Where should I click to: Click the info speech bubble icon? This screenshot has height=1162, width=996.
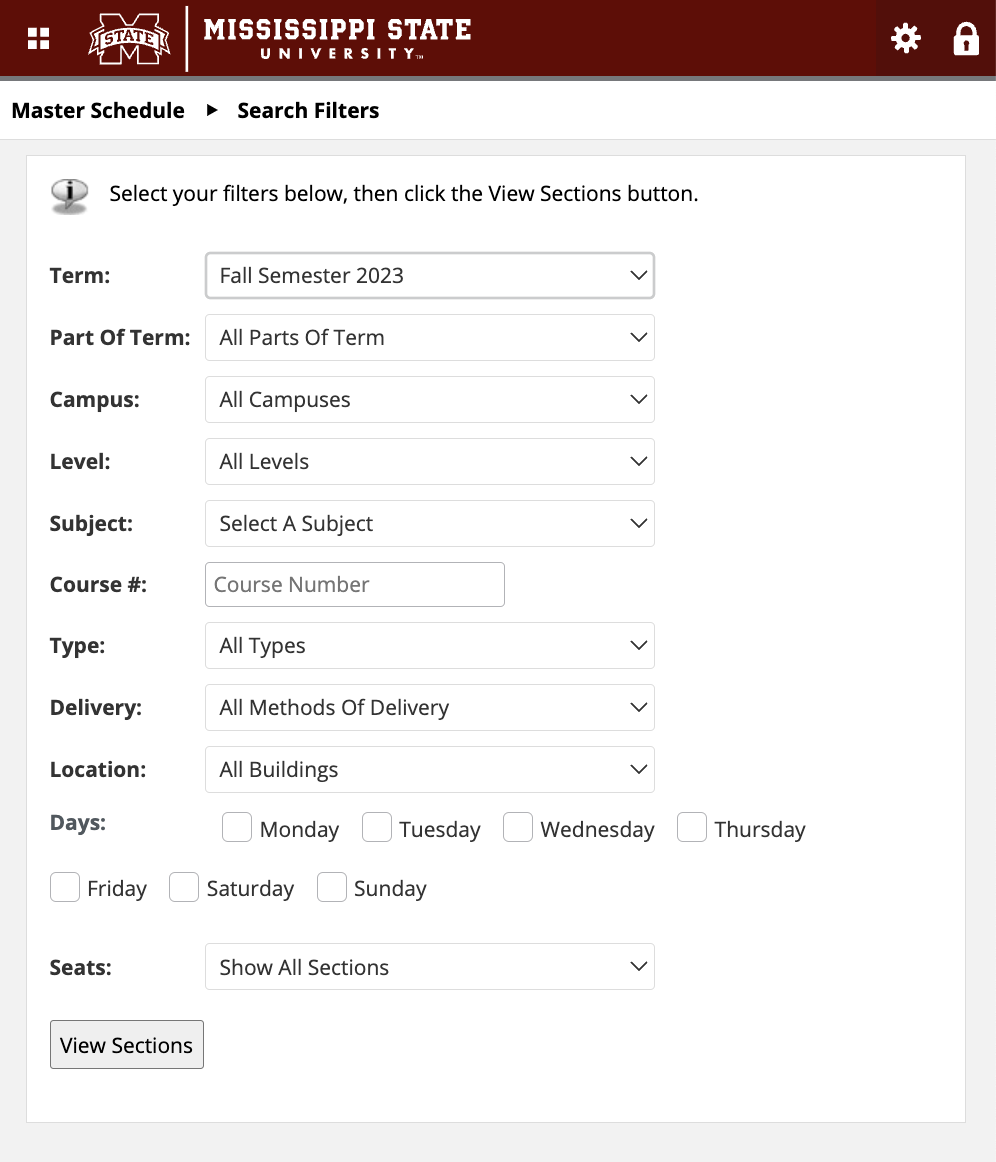click(x=70, y=196)
